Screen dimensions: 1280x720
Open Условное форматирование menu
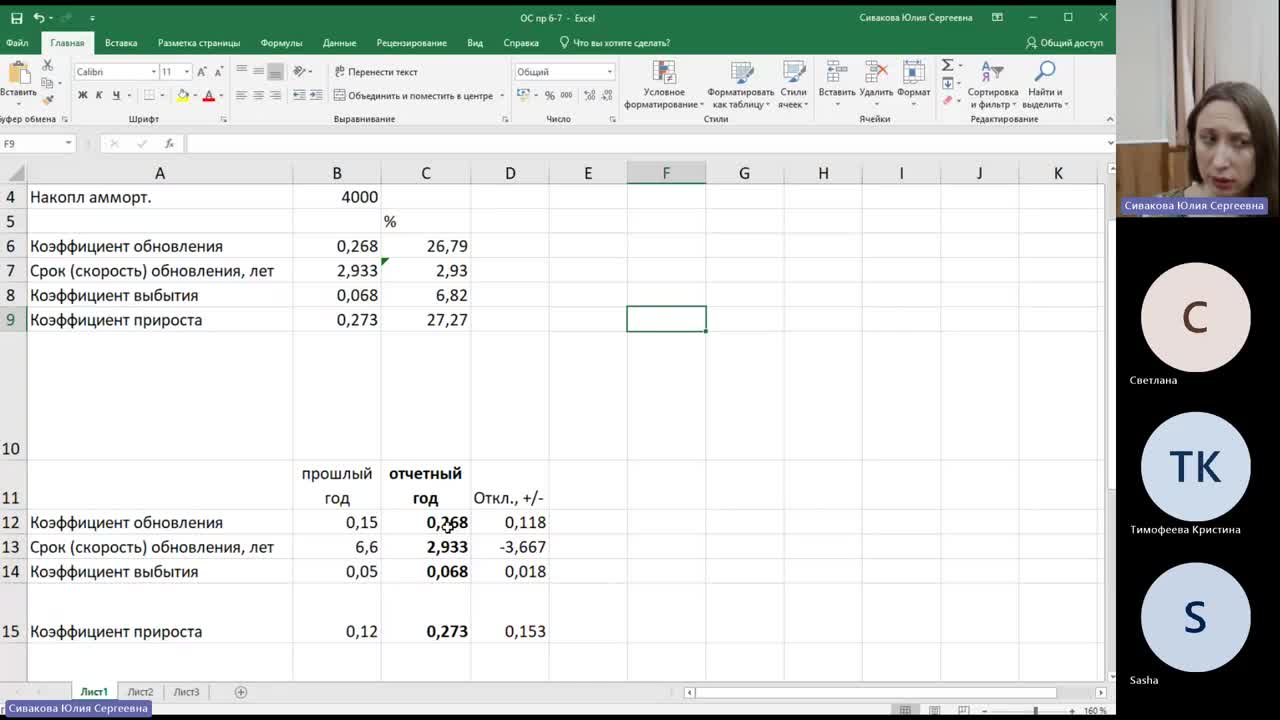(664, 85)
